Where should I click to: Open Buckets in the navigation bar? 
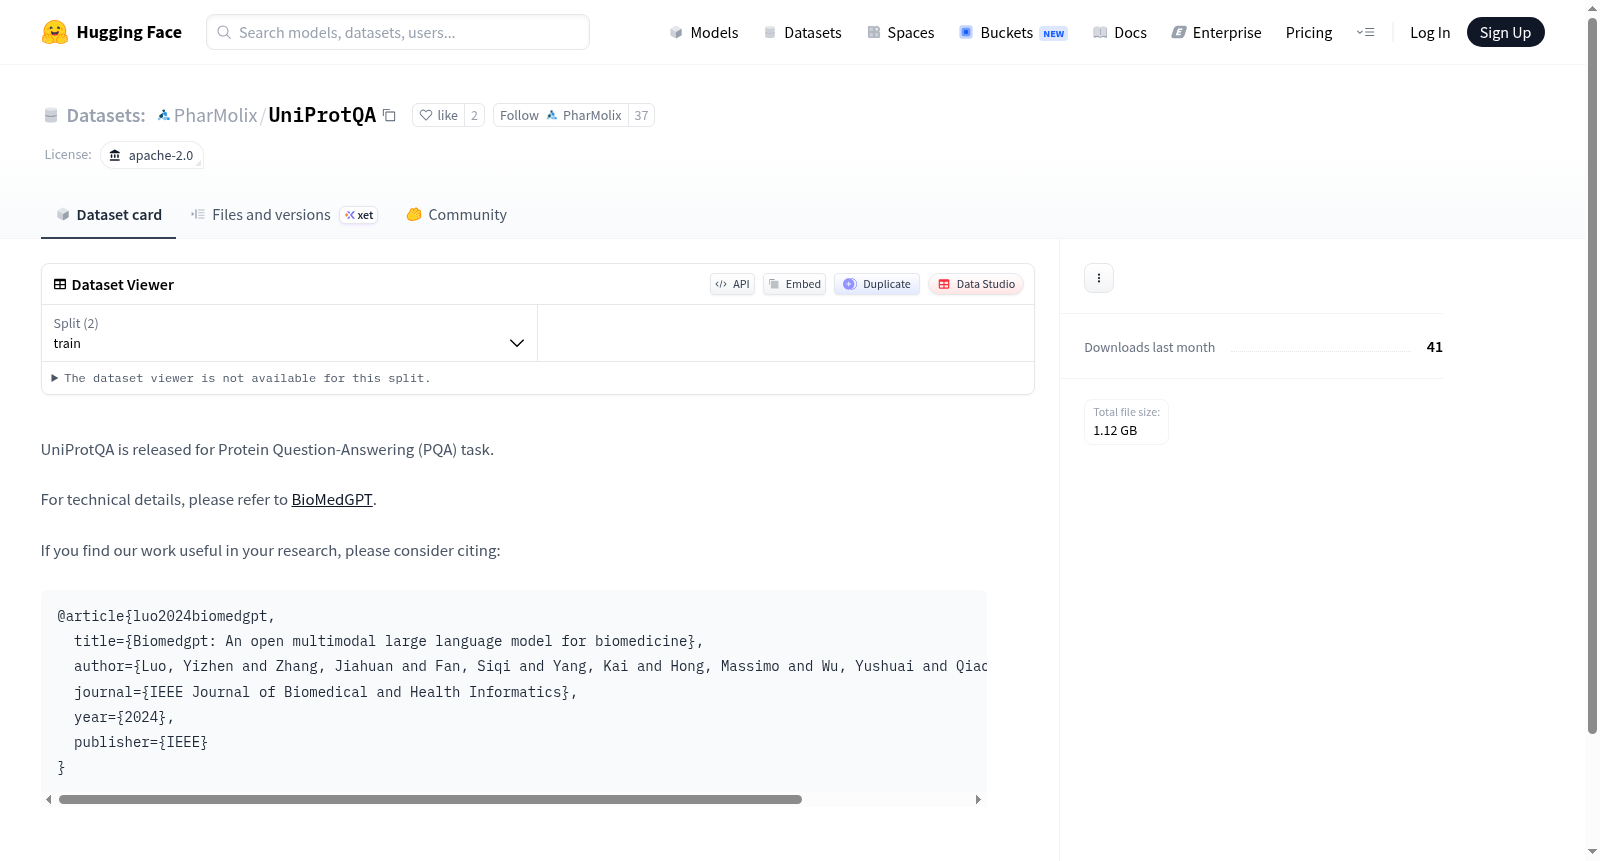(1013, 32)
